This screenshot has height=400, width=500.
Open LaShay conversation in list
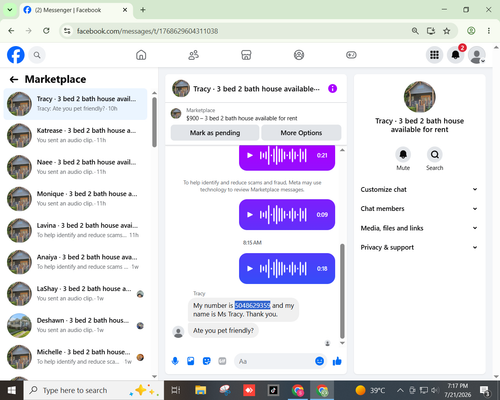click(x=75, y=294)
